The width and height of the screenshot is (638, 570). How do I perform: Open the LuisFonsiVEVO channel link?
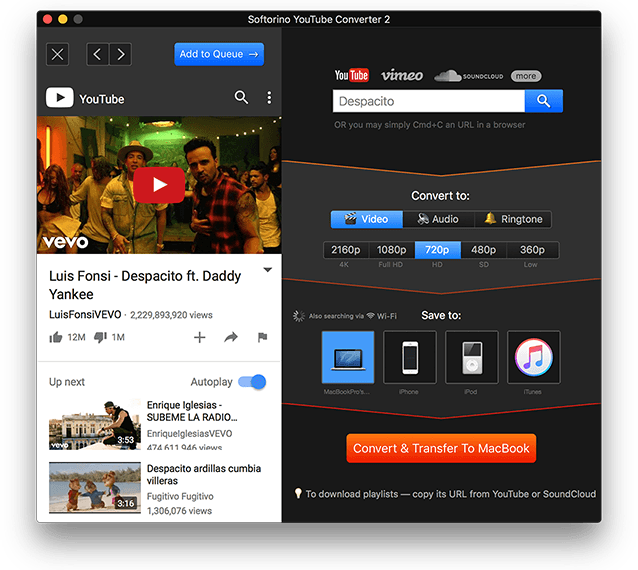[x=85, y=314]
